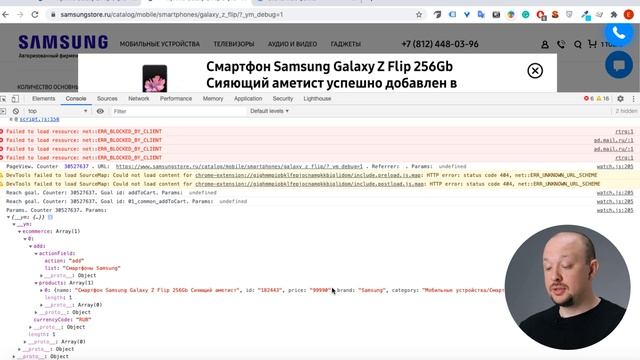Viewport: 640px width, 360px height.
Task: Open the Lighthouse tab
Action: (x=317, y=99)
